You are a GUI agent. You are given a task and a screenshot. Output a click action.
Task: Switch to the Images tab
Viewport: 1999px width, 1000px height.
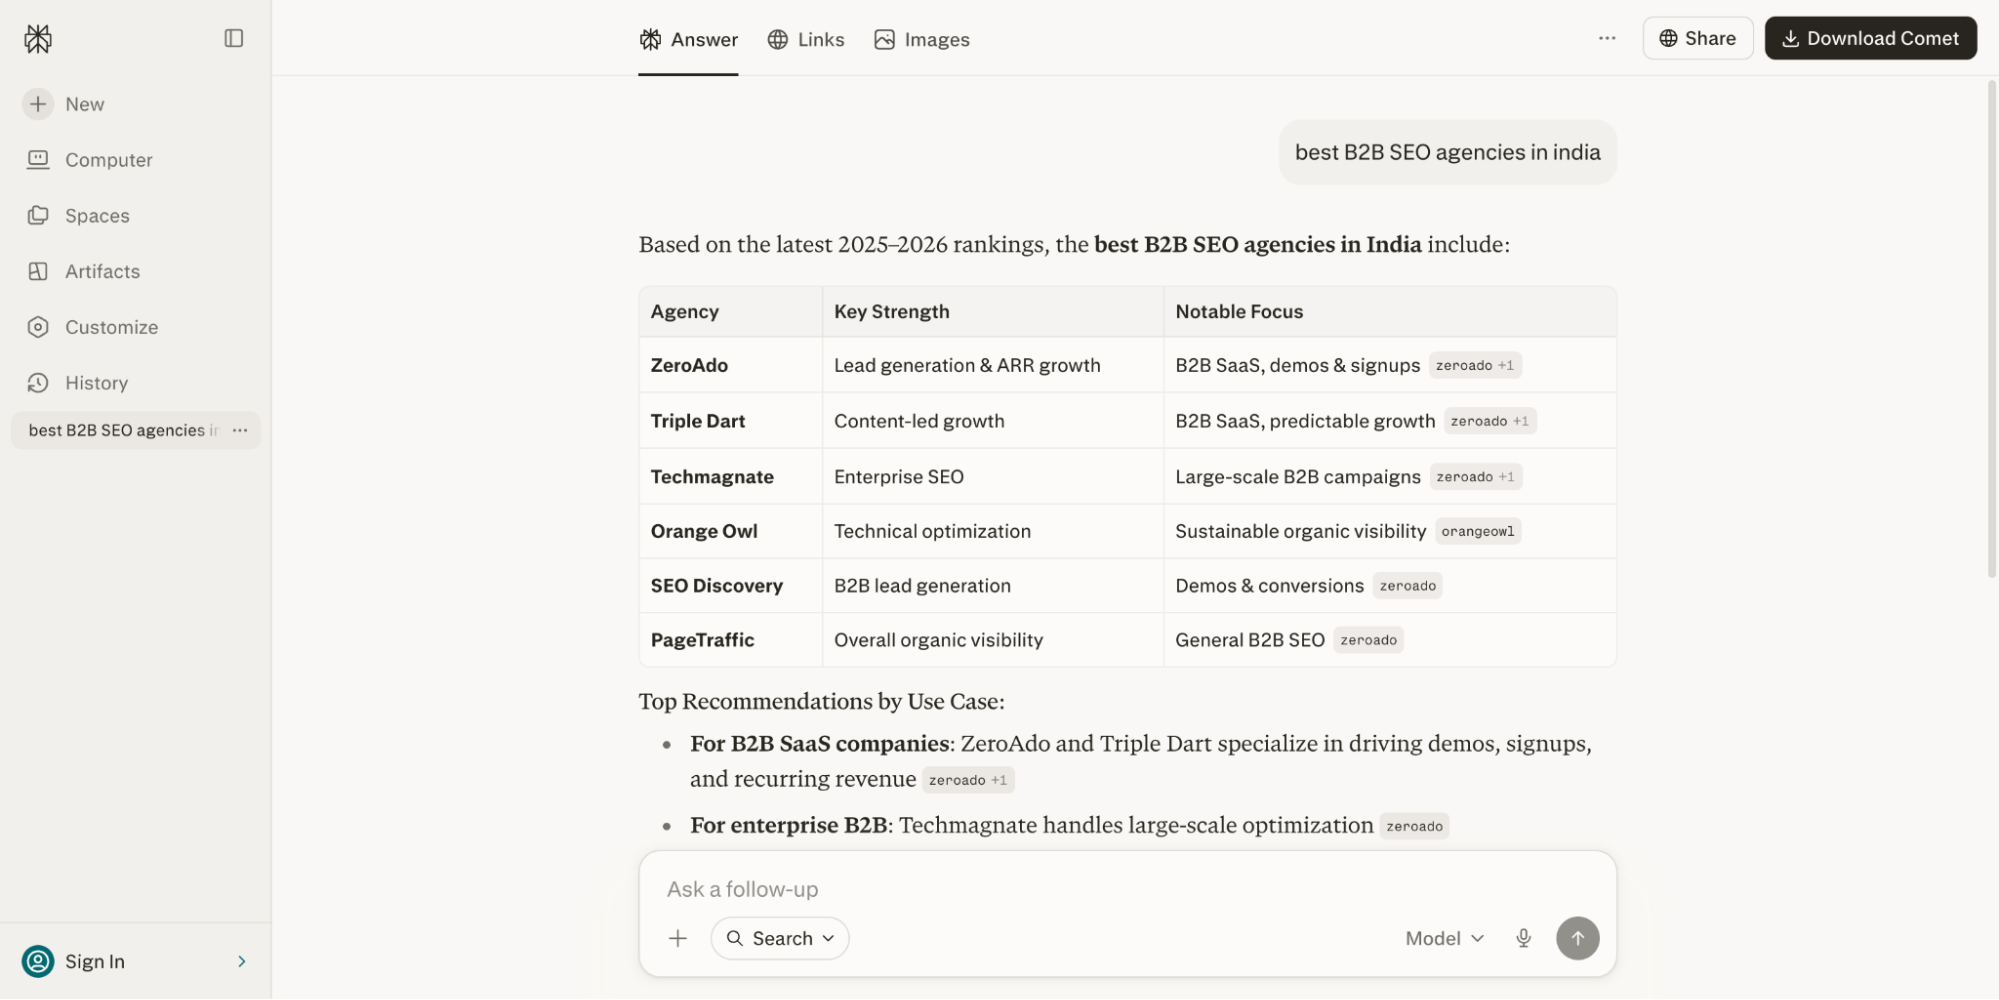(x=922, y=39)
